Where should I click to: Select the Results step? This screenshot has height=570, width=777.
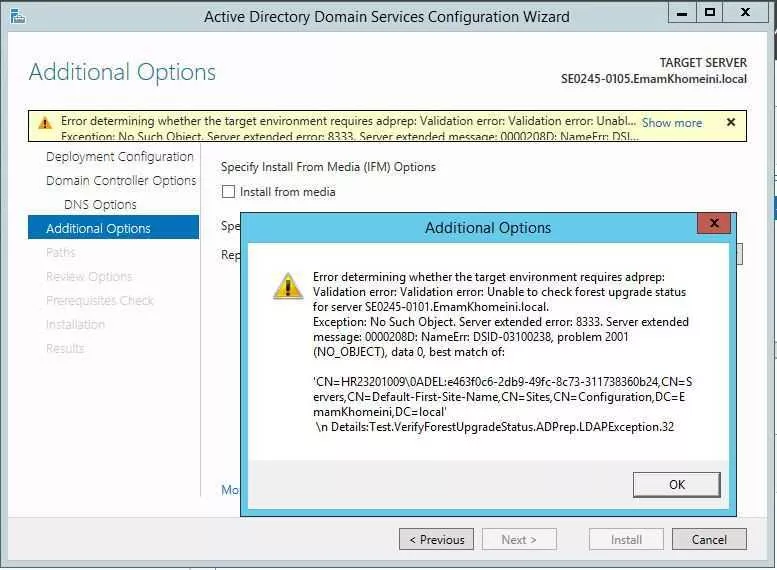65,348
